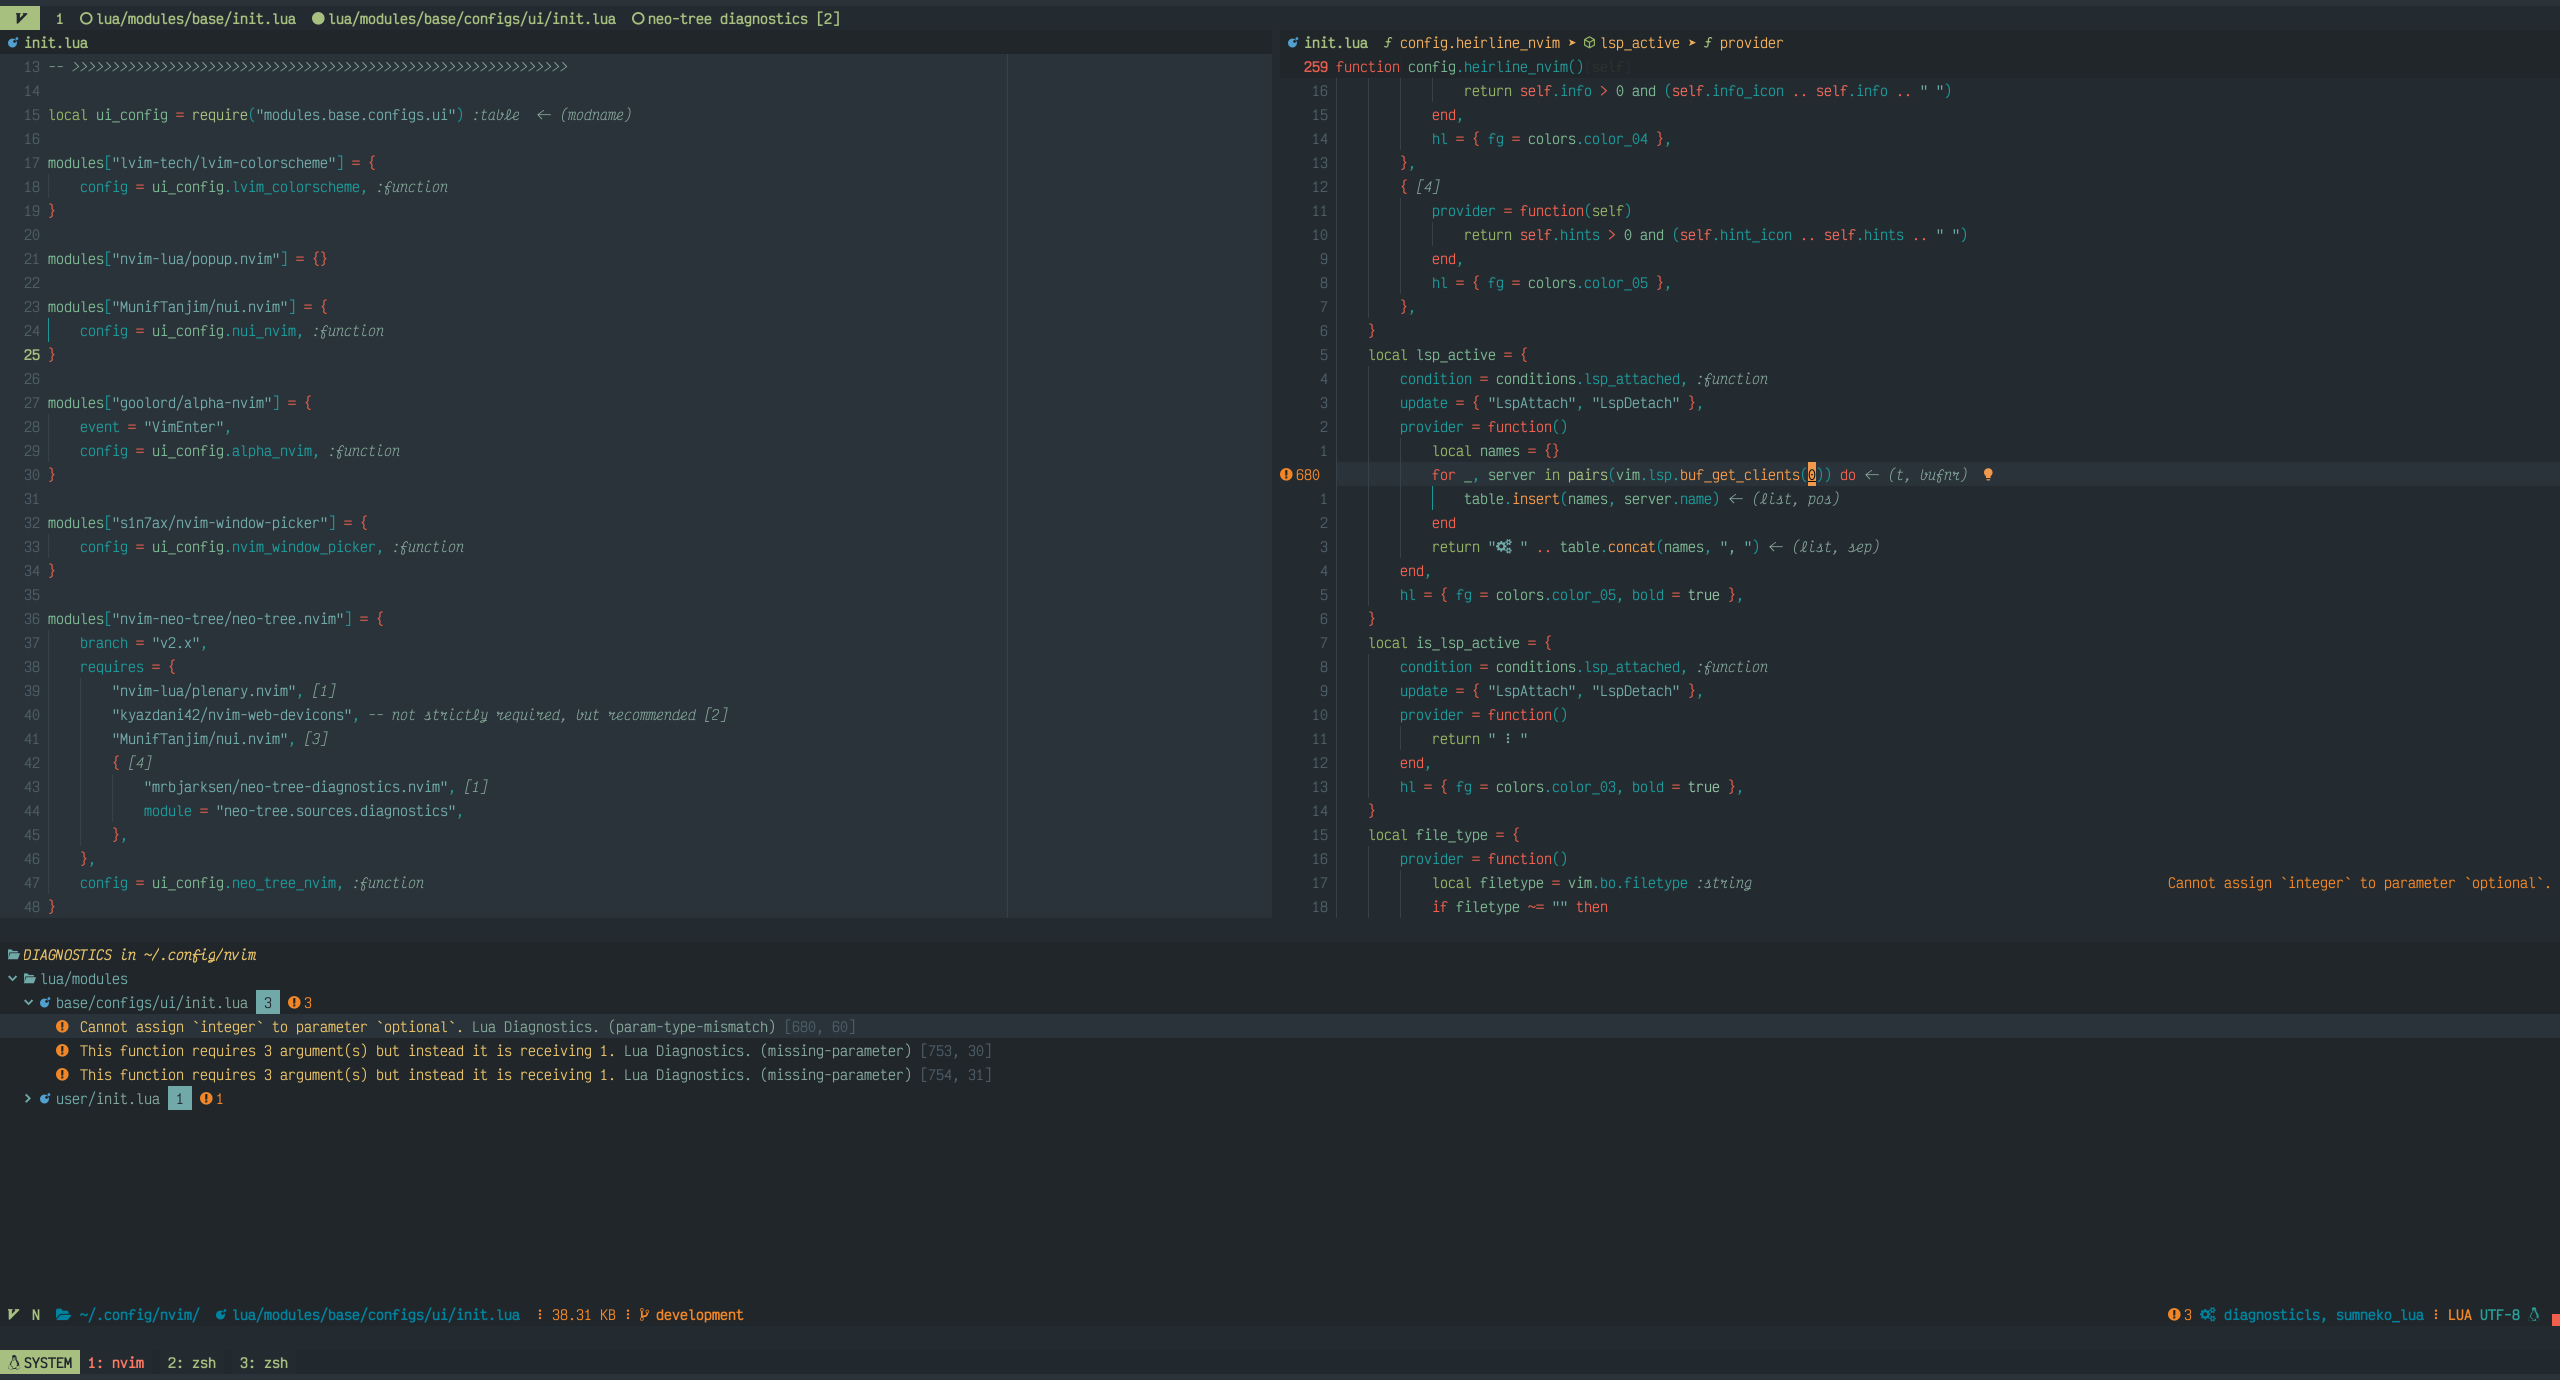Click the Neovim logo in the tabline
The image size is (2560, 1380).
[x=20, y=18]
